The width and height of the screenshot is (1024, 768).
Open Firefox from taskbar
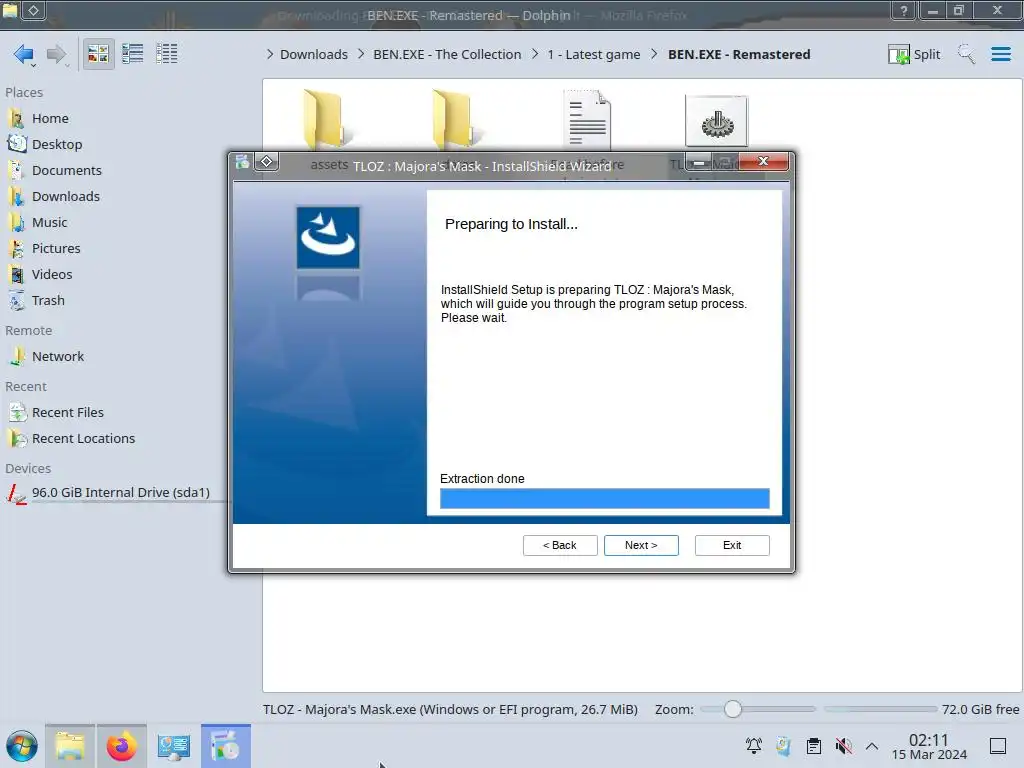pos(121,746)
